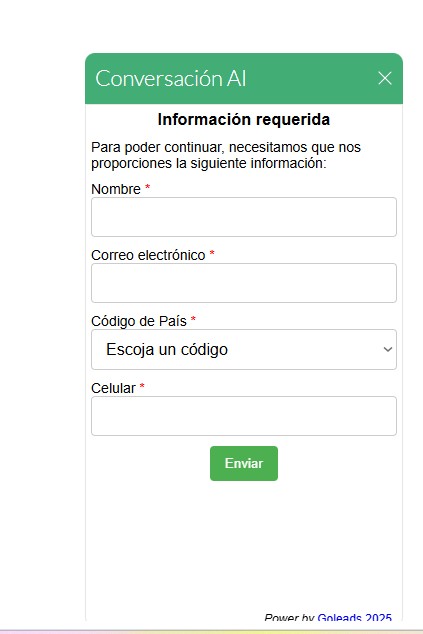This screenshot has width=423, height=634.
Task: Click the Correo electrónico label
Action: [148, 256]
